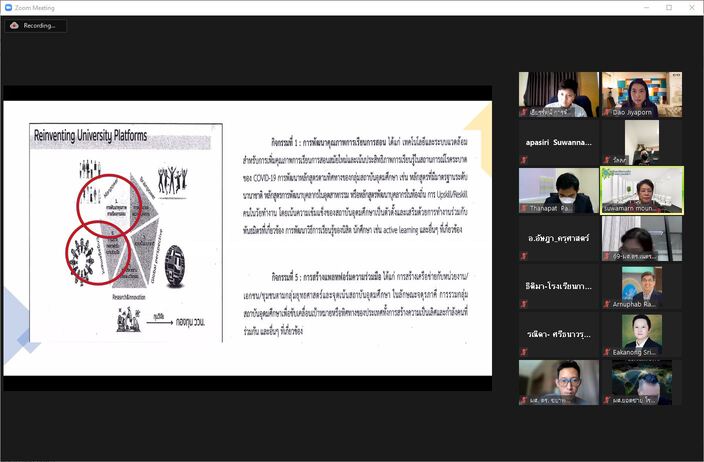
Task: Click the muted mic icon on Arnuphab Ra tile
Action: pos(607,304)
